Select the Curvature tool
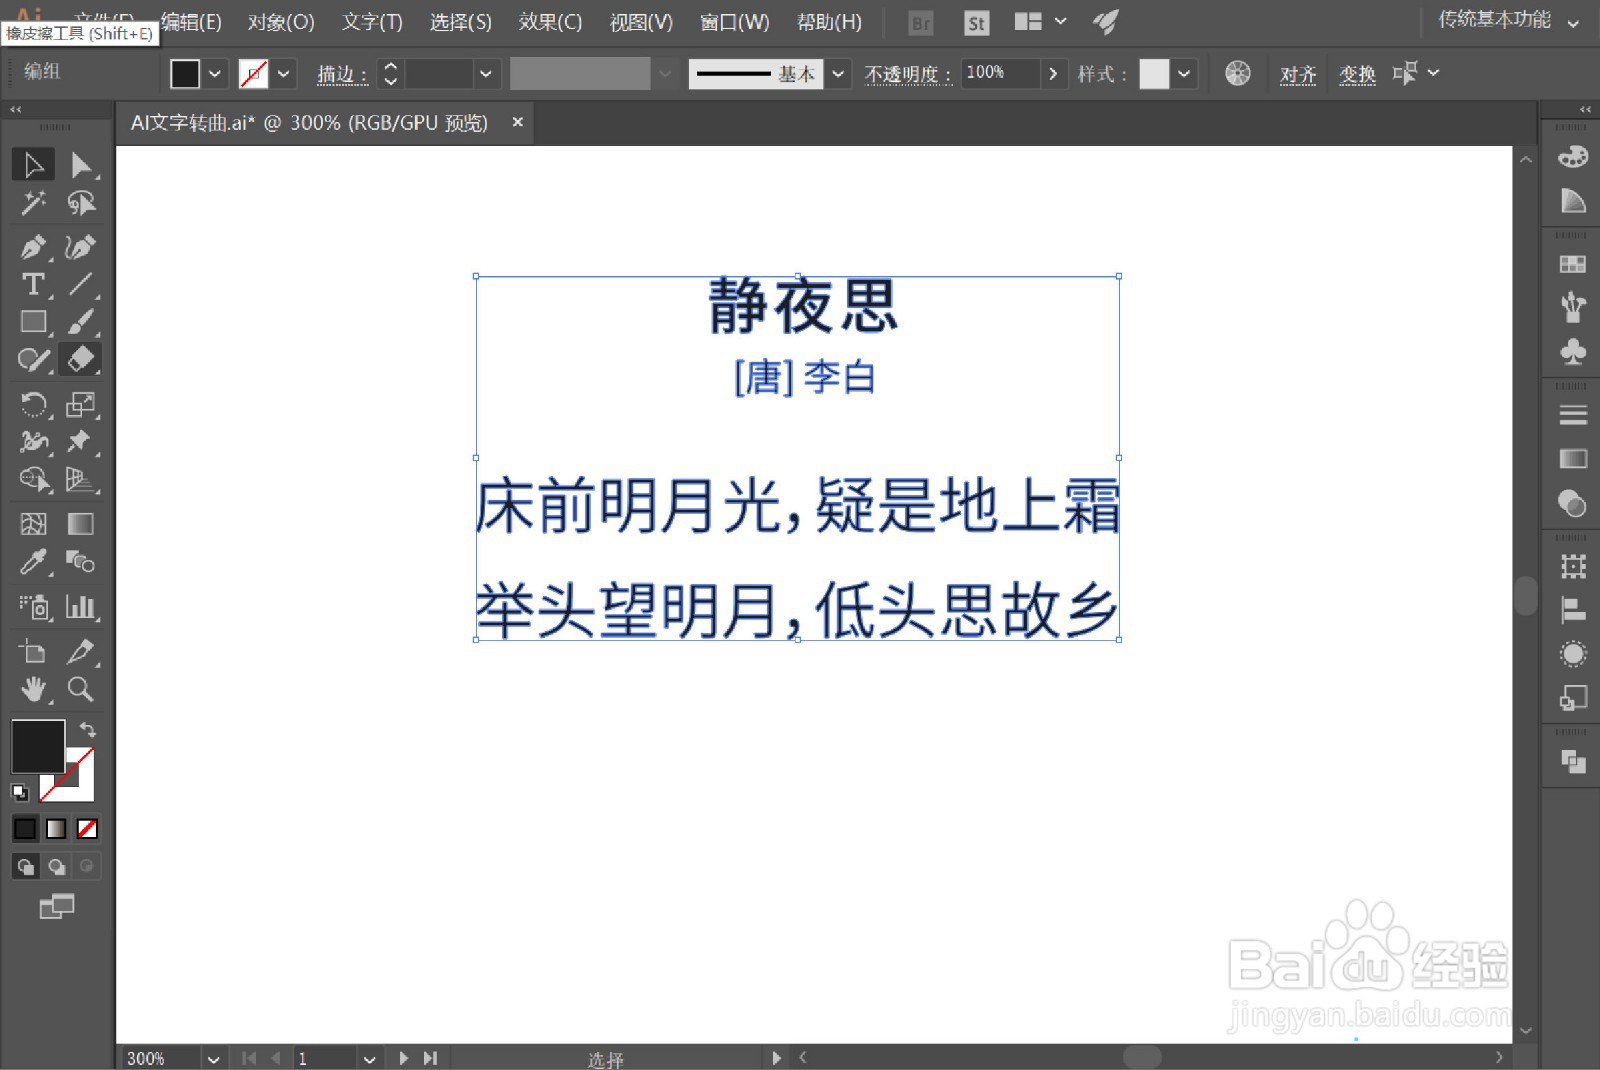This screenshot has height=1070, width=1600. click(x=81, y=246)
